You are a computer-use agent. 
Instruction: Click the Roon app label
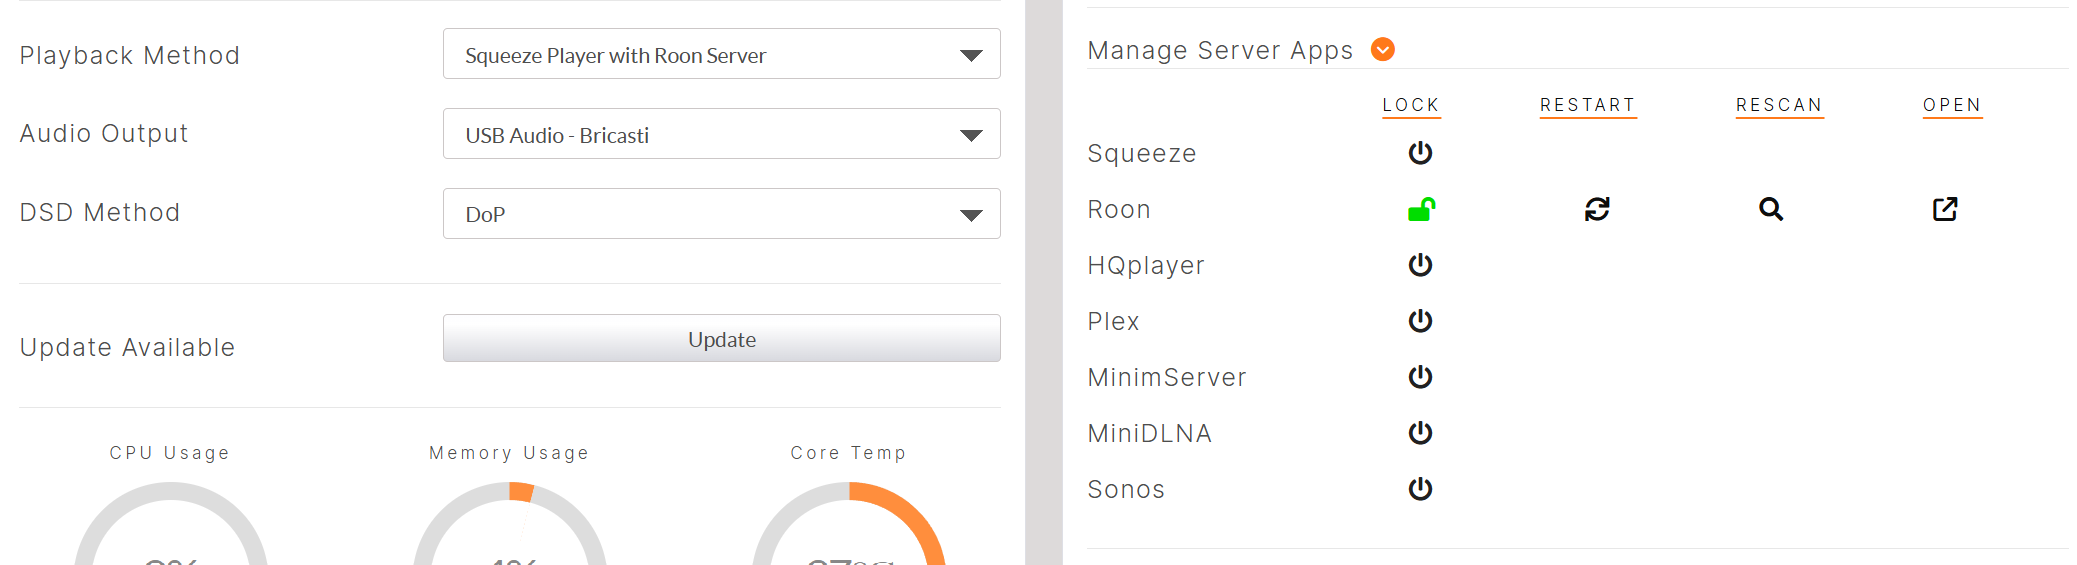point(1119,209)
